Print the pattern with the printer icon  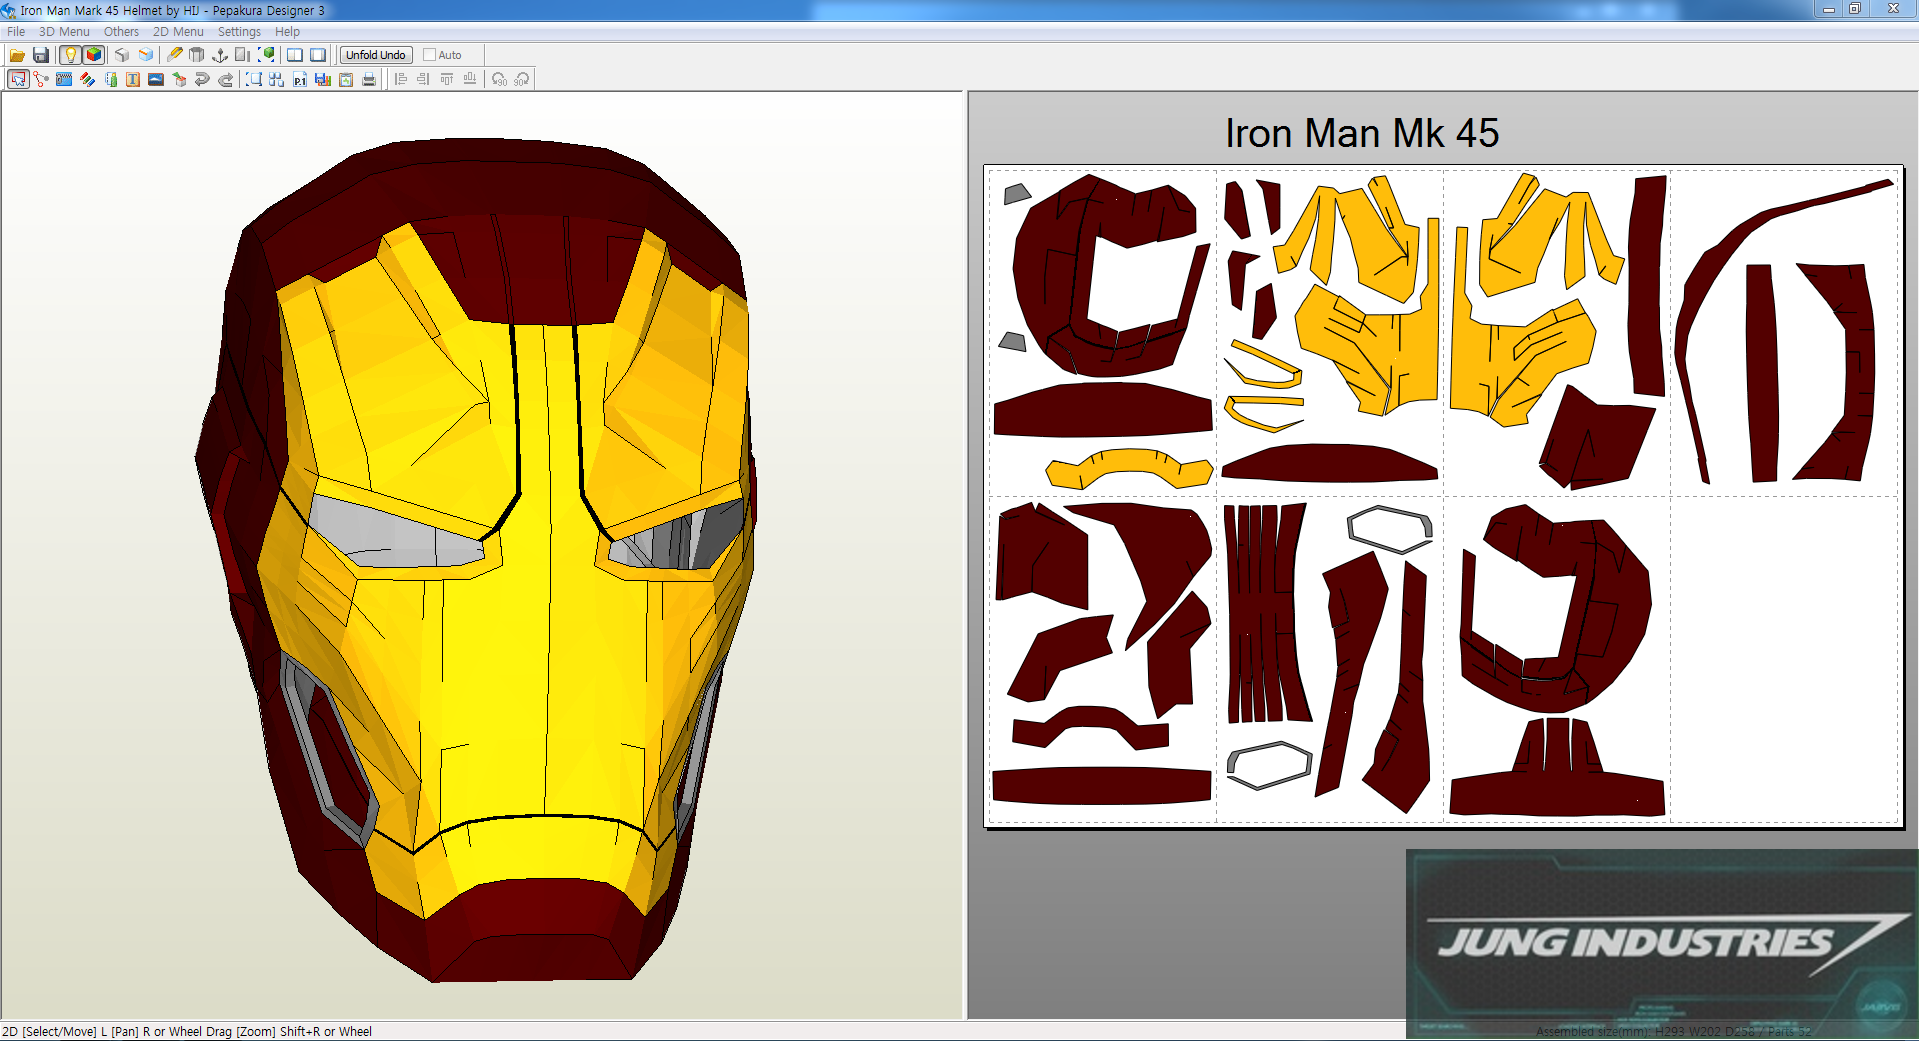tap(369, 79)
